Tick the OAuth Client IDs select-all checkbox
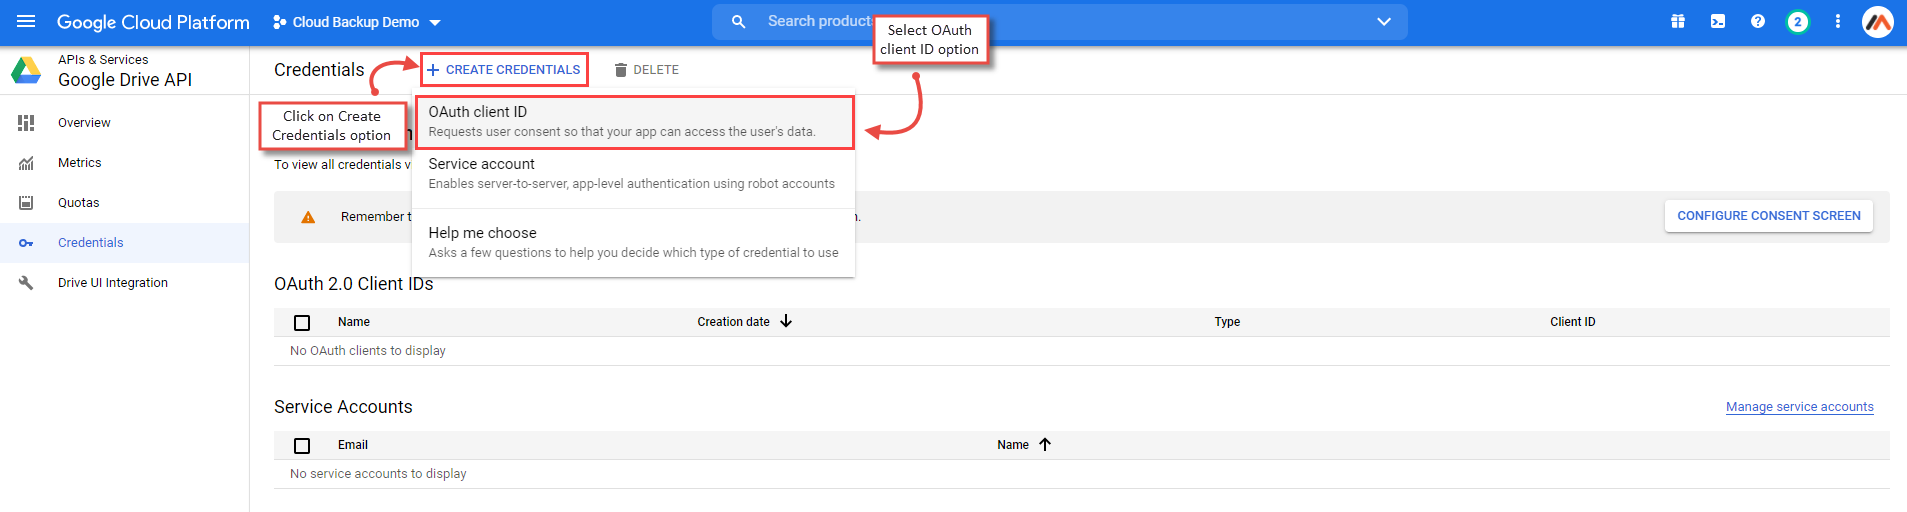Viewport: 1907px width, 512px height. (302, 322)
